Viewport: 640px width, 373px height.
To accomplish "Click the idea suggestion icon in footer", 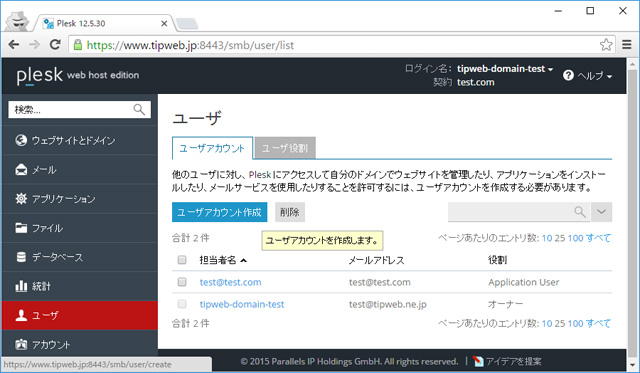I will 478,361.
